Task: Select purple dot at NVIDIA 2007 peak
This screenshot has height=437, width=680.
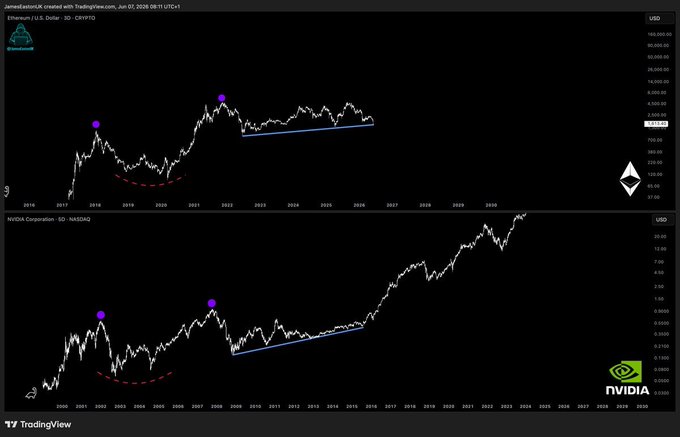Action: 212,303
